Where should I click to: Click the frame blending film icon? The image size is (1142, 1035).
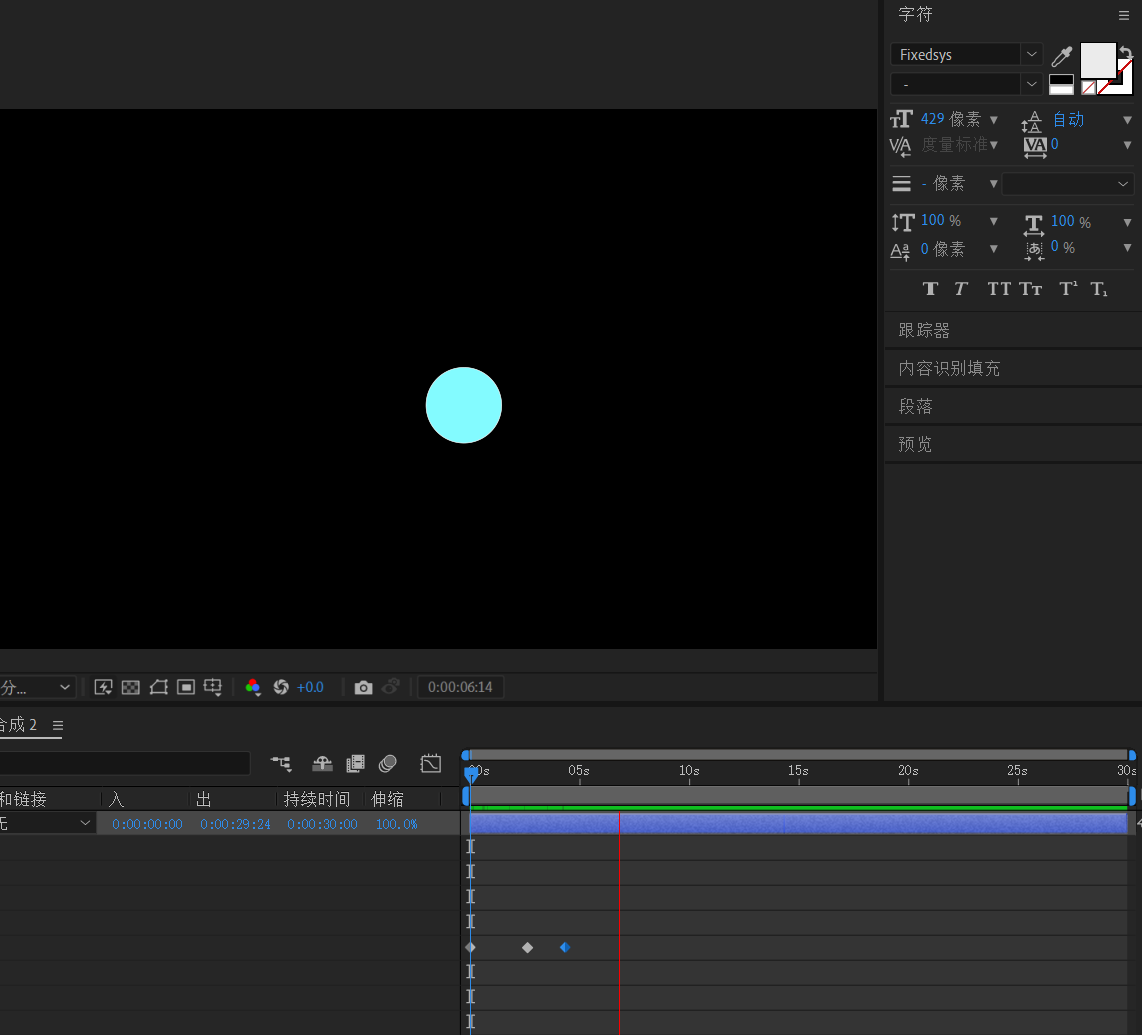pyautogui.click(x=355, y=764)
